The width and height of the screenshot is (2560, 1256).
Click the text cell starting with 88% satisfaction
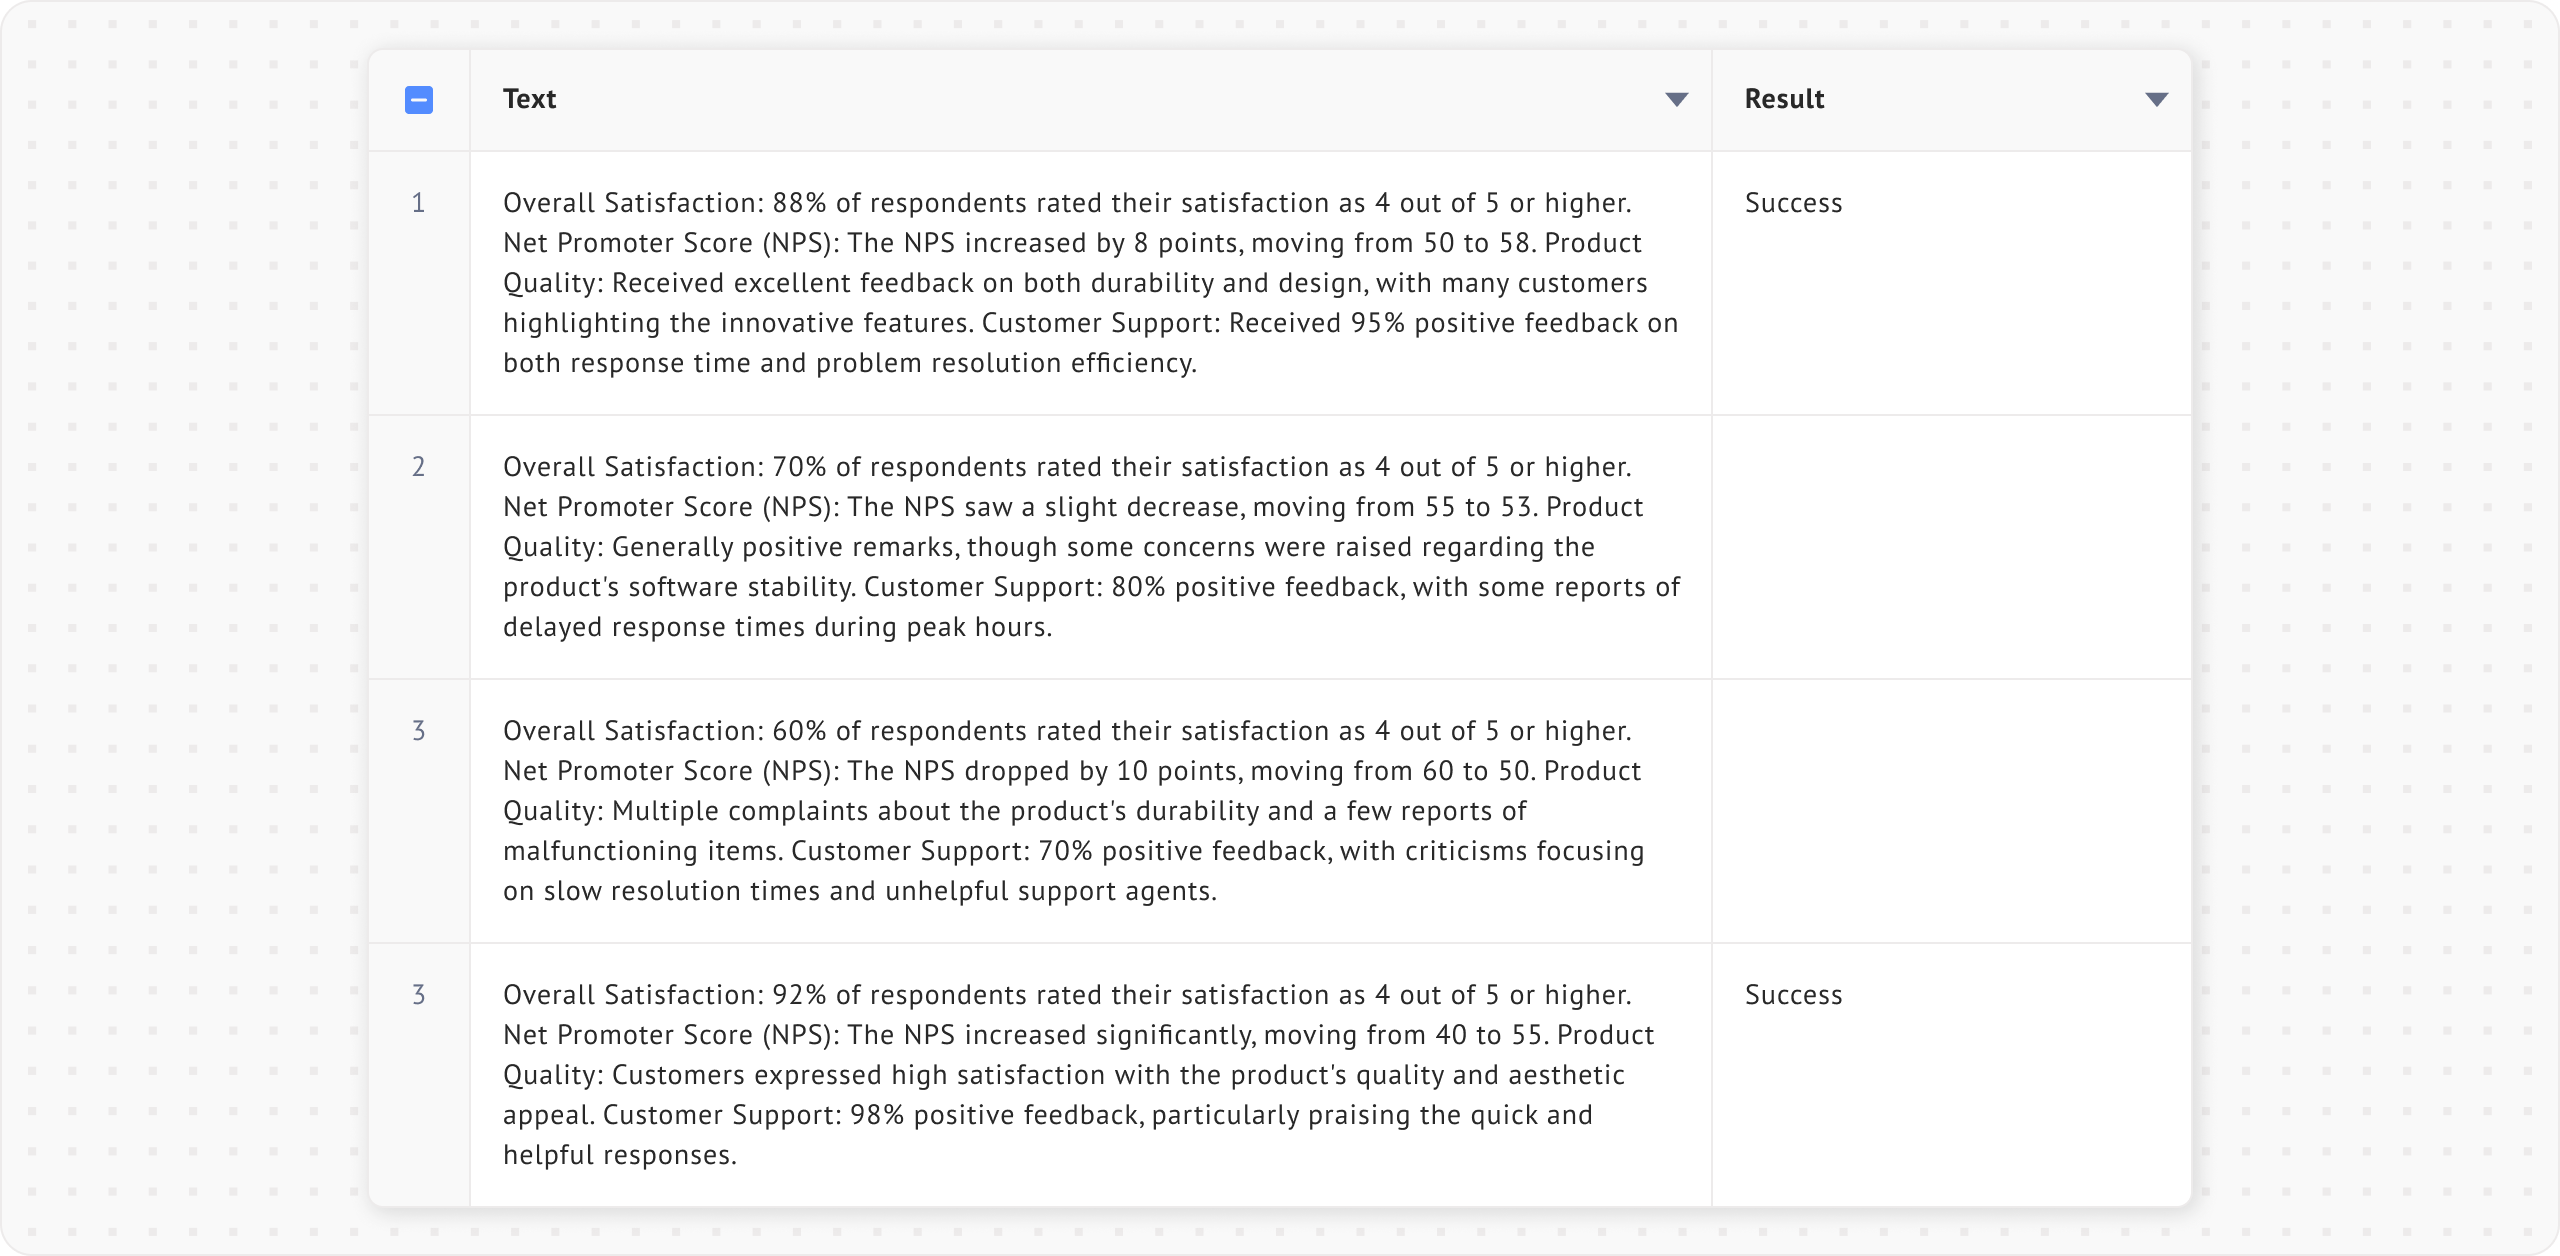click(1090, 283)
